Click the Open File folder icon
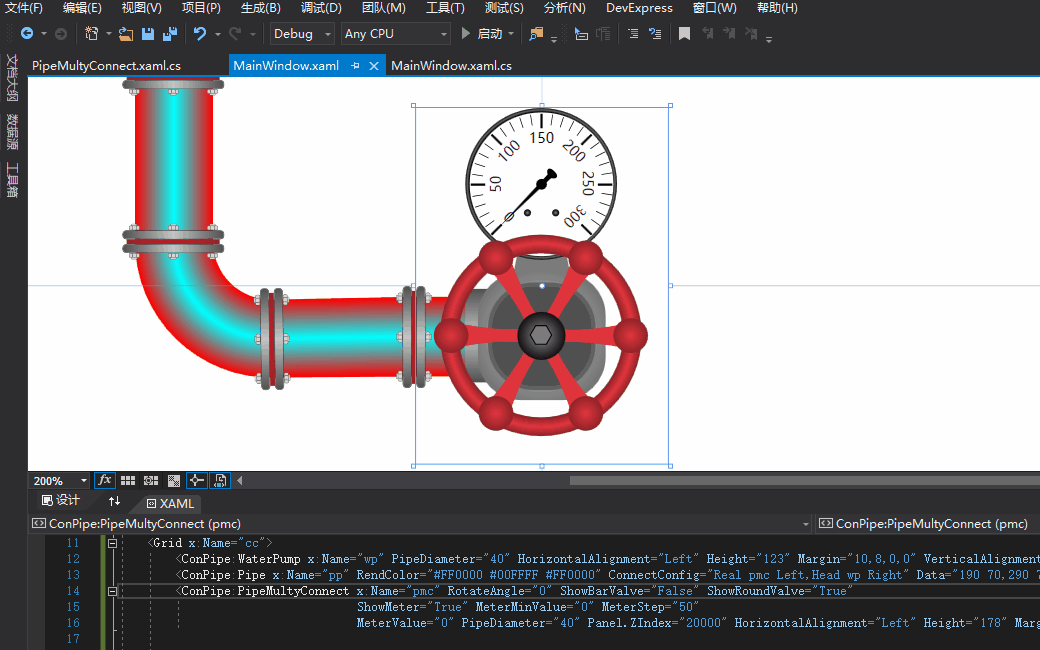The height and width of the screenshot is (650, 1040). click(x=126, y=34)
